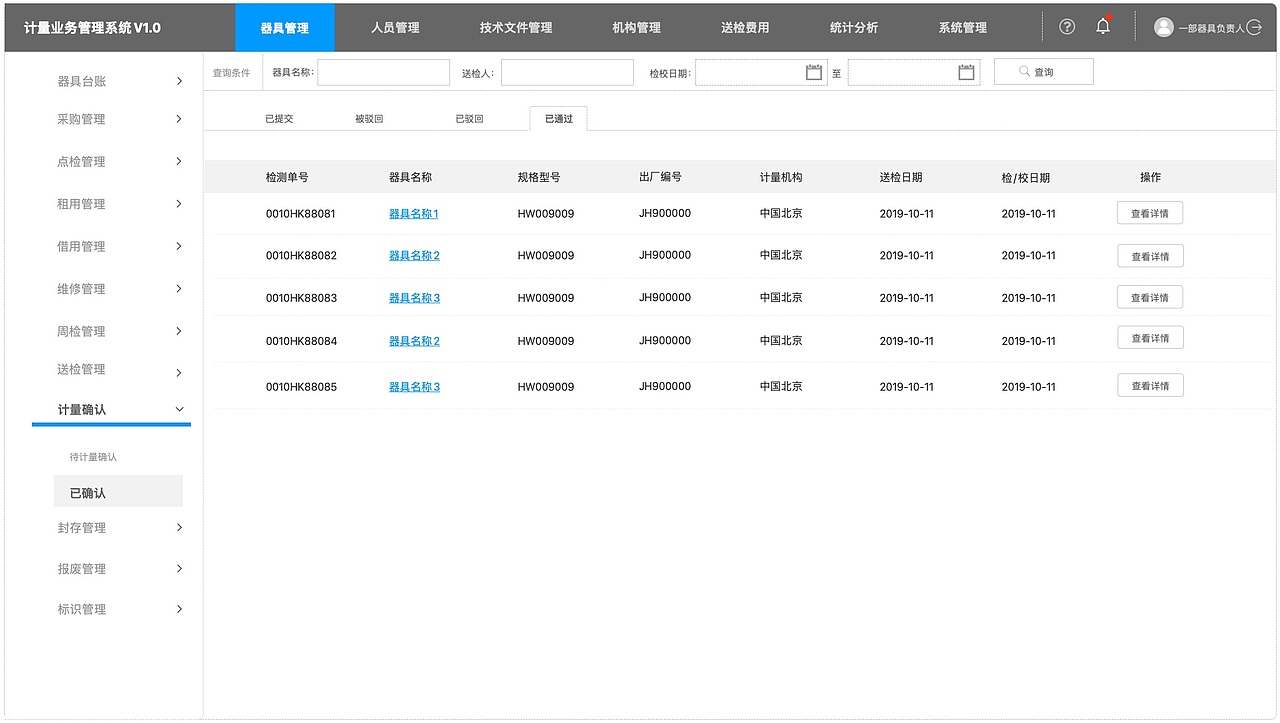The width and height of the screenshot is (1280, 723).
Task: Open the start date calendar icon
Action: (814, 72)
